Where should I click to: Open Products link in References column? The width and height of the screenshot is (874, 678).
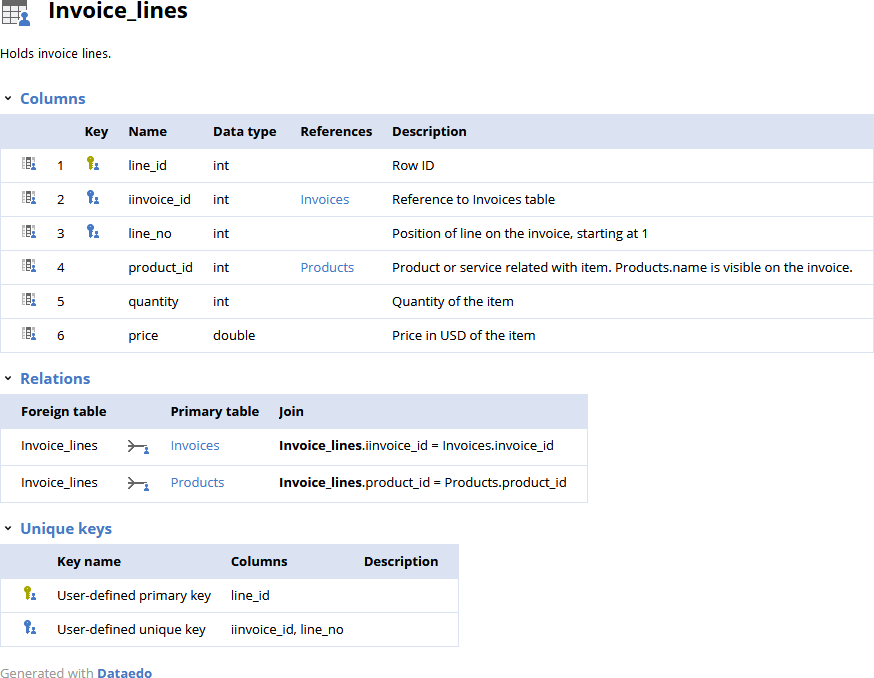[x=327, y=267]
